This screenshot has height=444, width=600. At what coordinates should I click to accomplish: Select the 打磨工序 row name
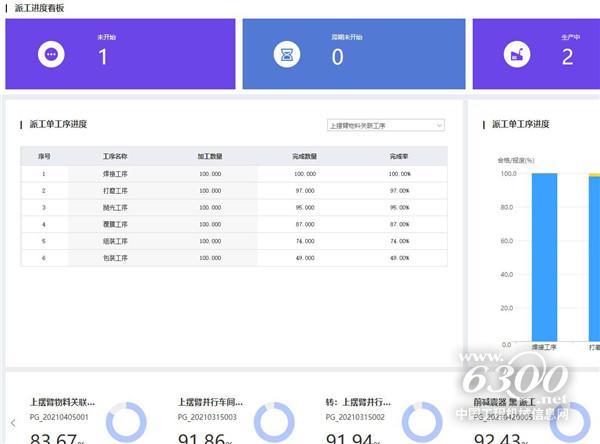pyautogui.click(x=115, y=191)
